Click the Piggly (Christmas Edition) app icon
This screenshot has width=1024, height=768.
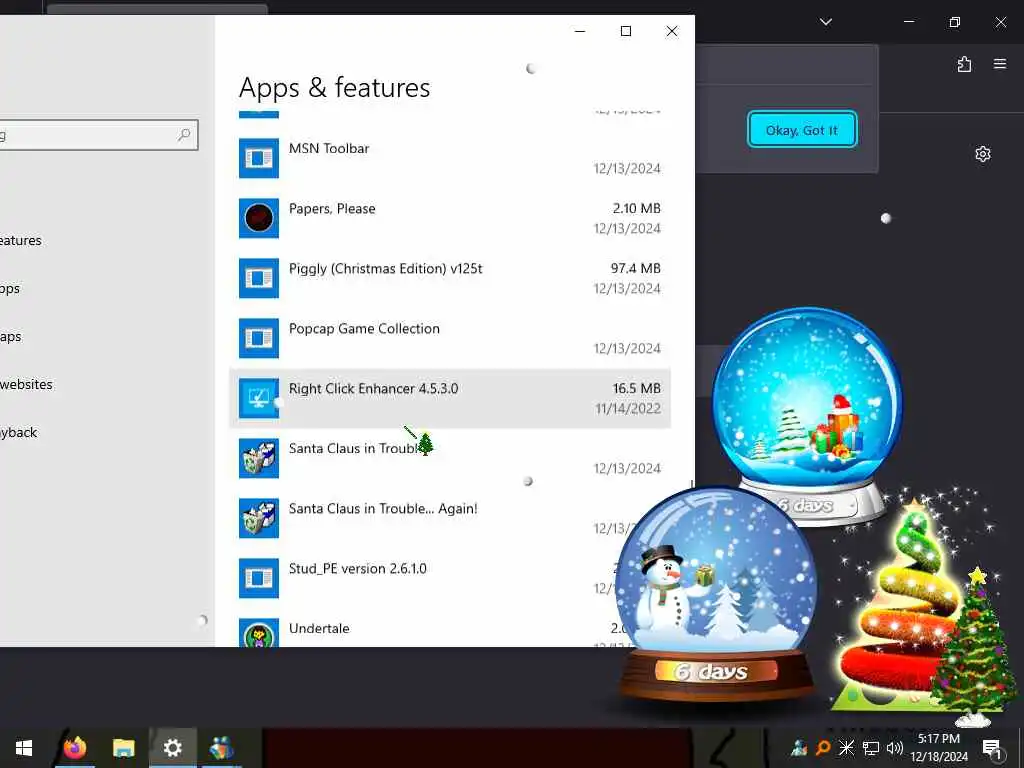259,278
